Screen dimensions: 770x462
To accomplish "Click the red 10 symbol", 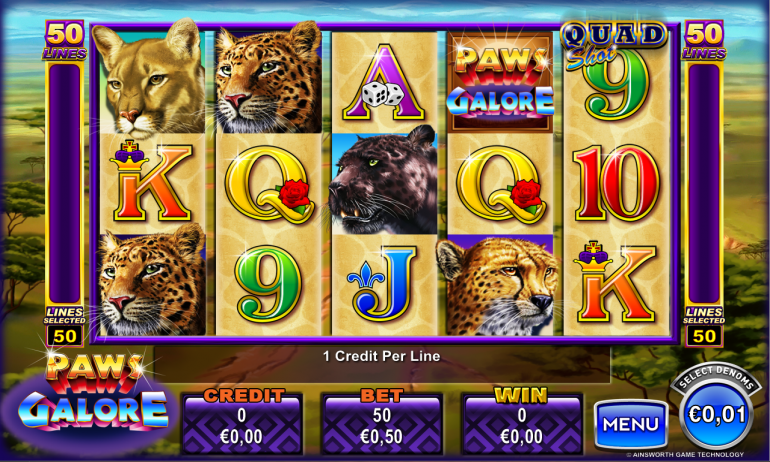I will (x=616, y=183).
